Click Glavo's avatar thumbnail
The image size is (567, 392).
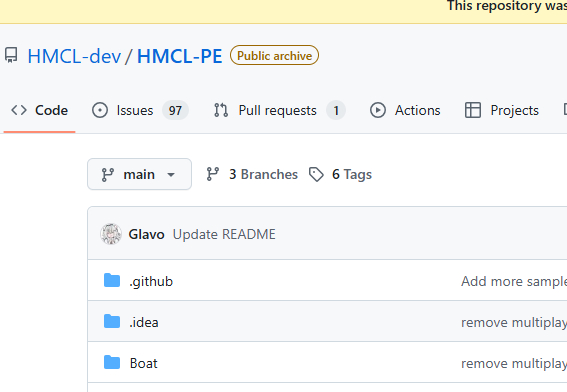coord(111,234)
